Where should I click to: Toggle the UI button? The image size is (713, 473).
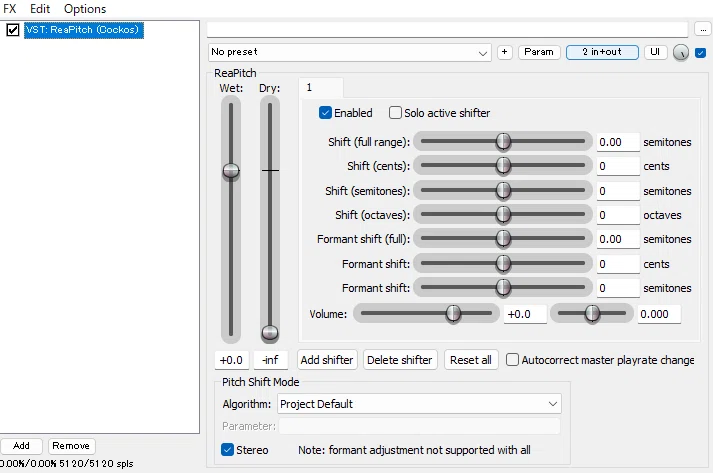(655, 52)
